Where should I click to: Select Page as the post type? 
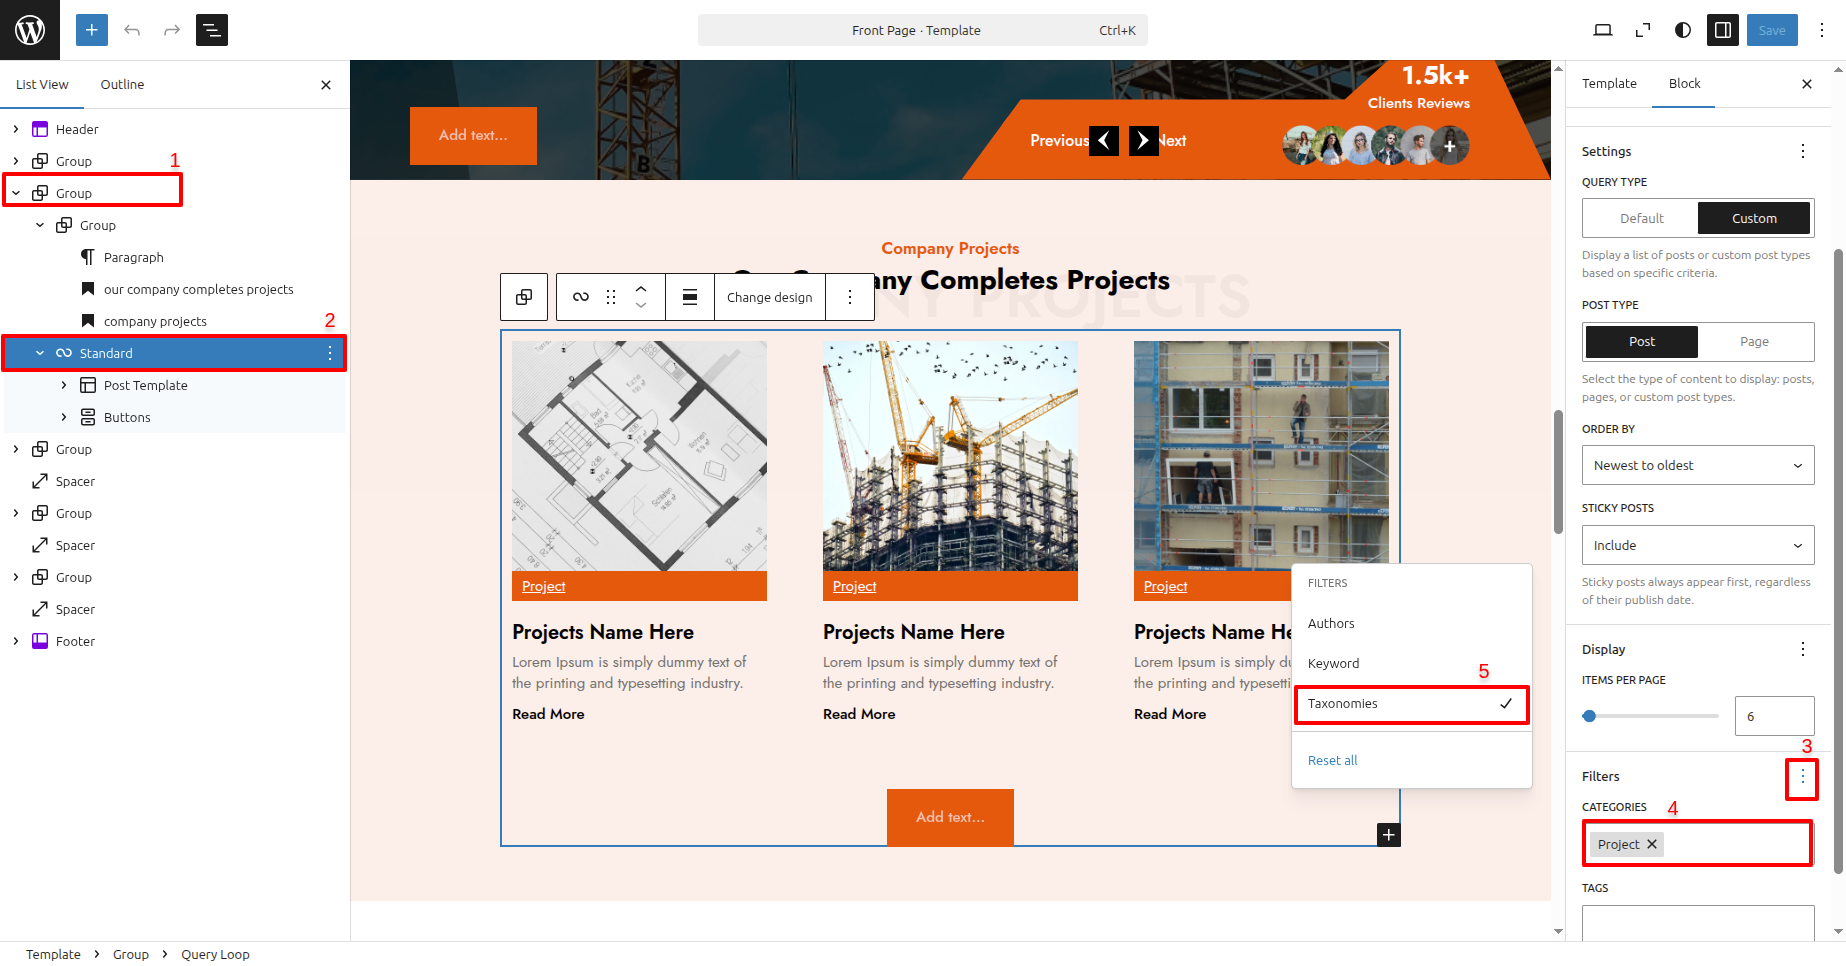tap(1754, 342)
